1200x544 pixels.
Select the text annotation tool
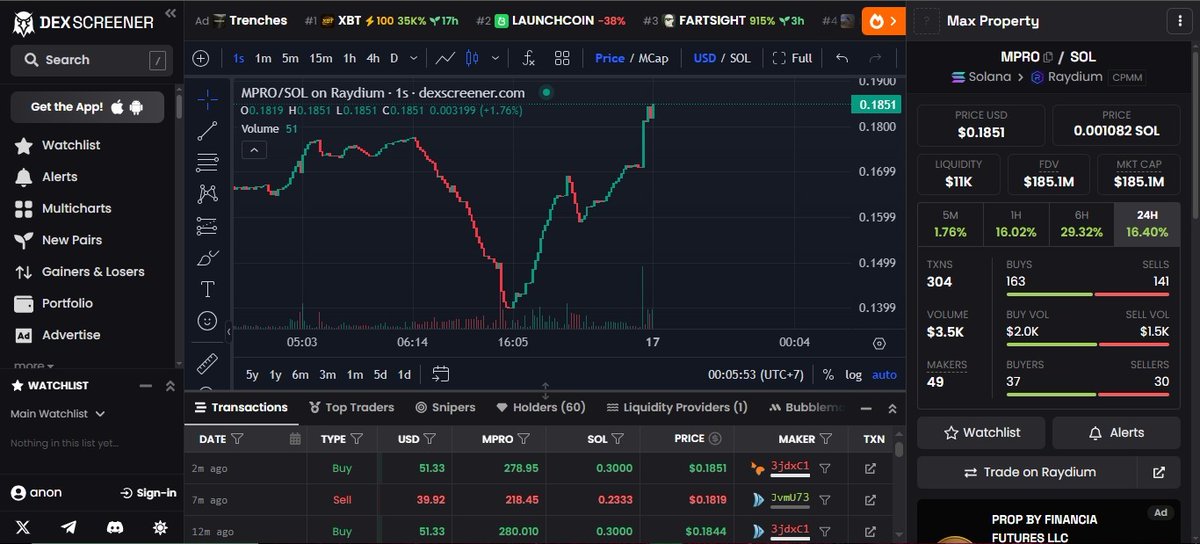coord(207,290)
